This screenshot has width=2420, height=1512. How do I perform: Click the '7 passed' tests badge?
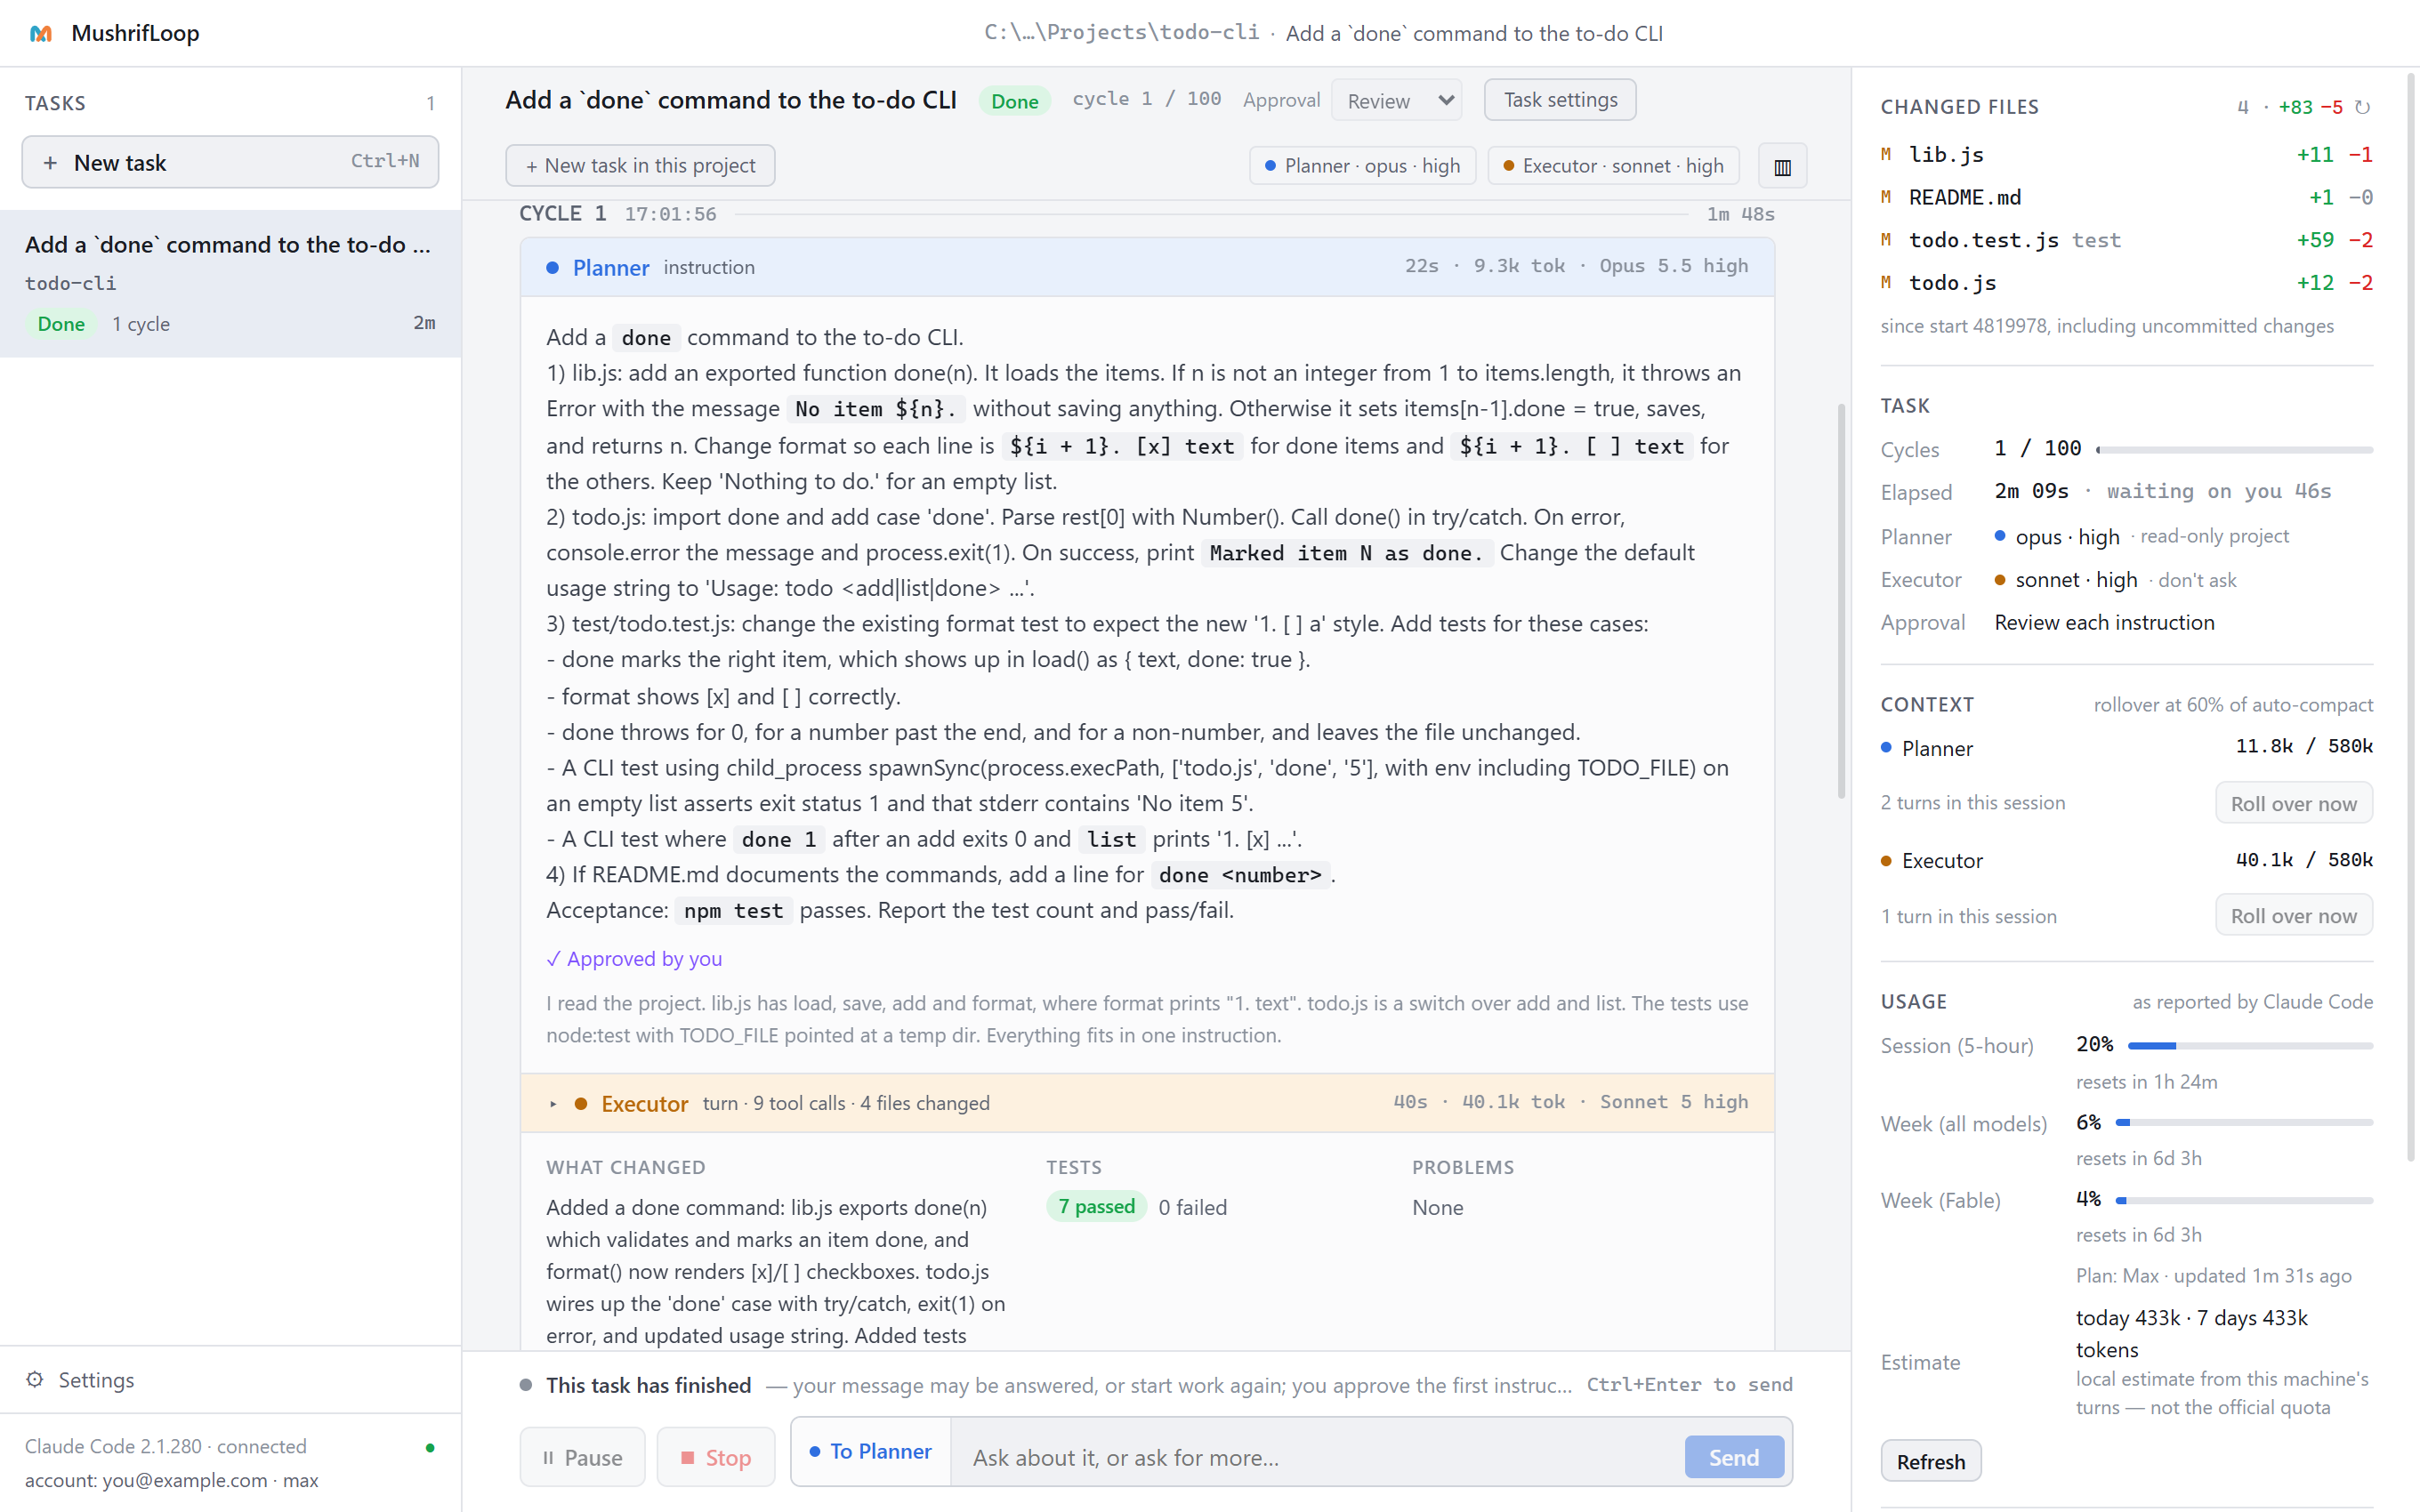(x=1097, y=1207)
